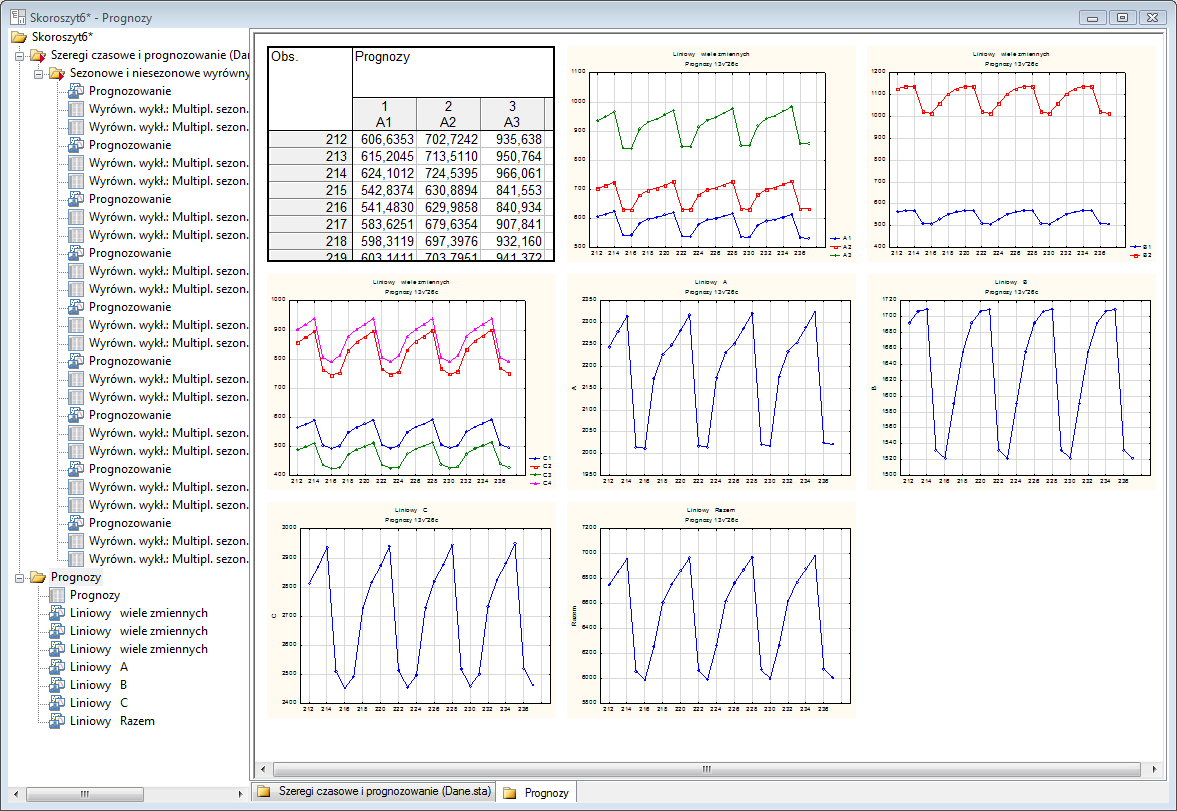Click the A3 column header
Image resolution: width=1177 pixels, height=811 pixels.
[512, 114]
